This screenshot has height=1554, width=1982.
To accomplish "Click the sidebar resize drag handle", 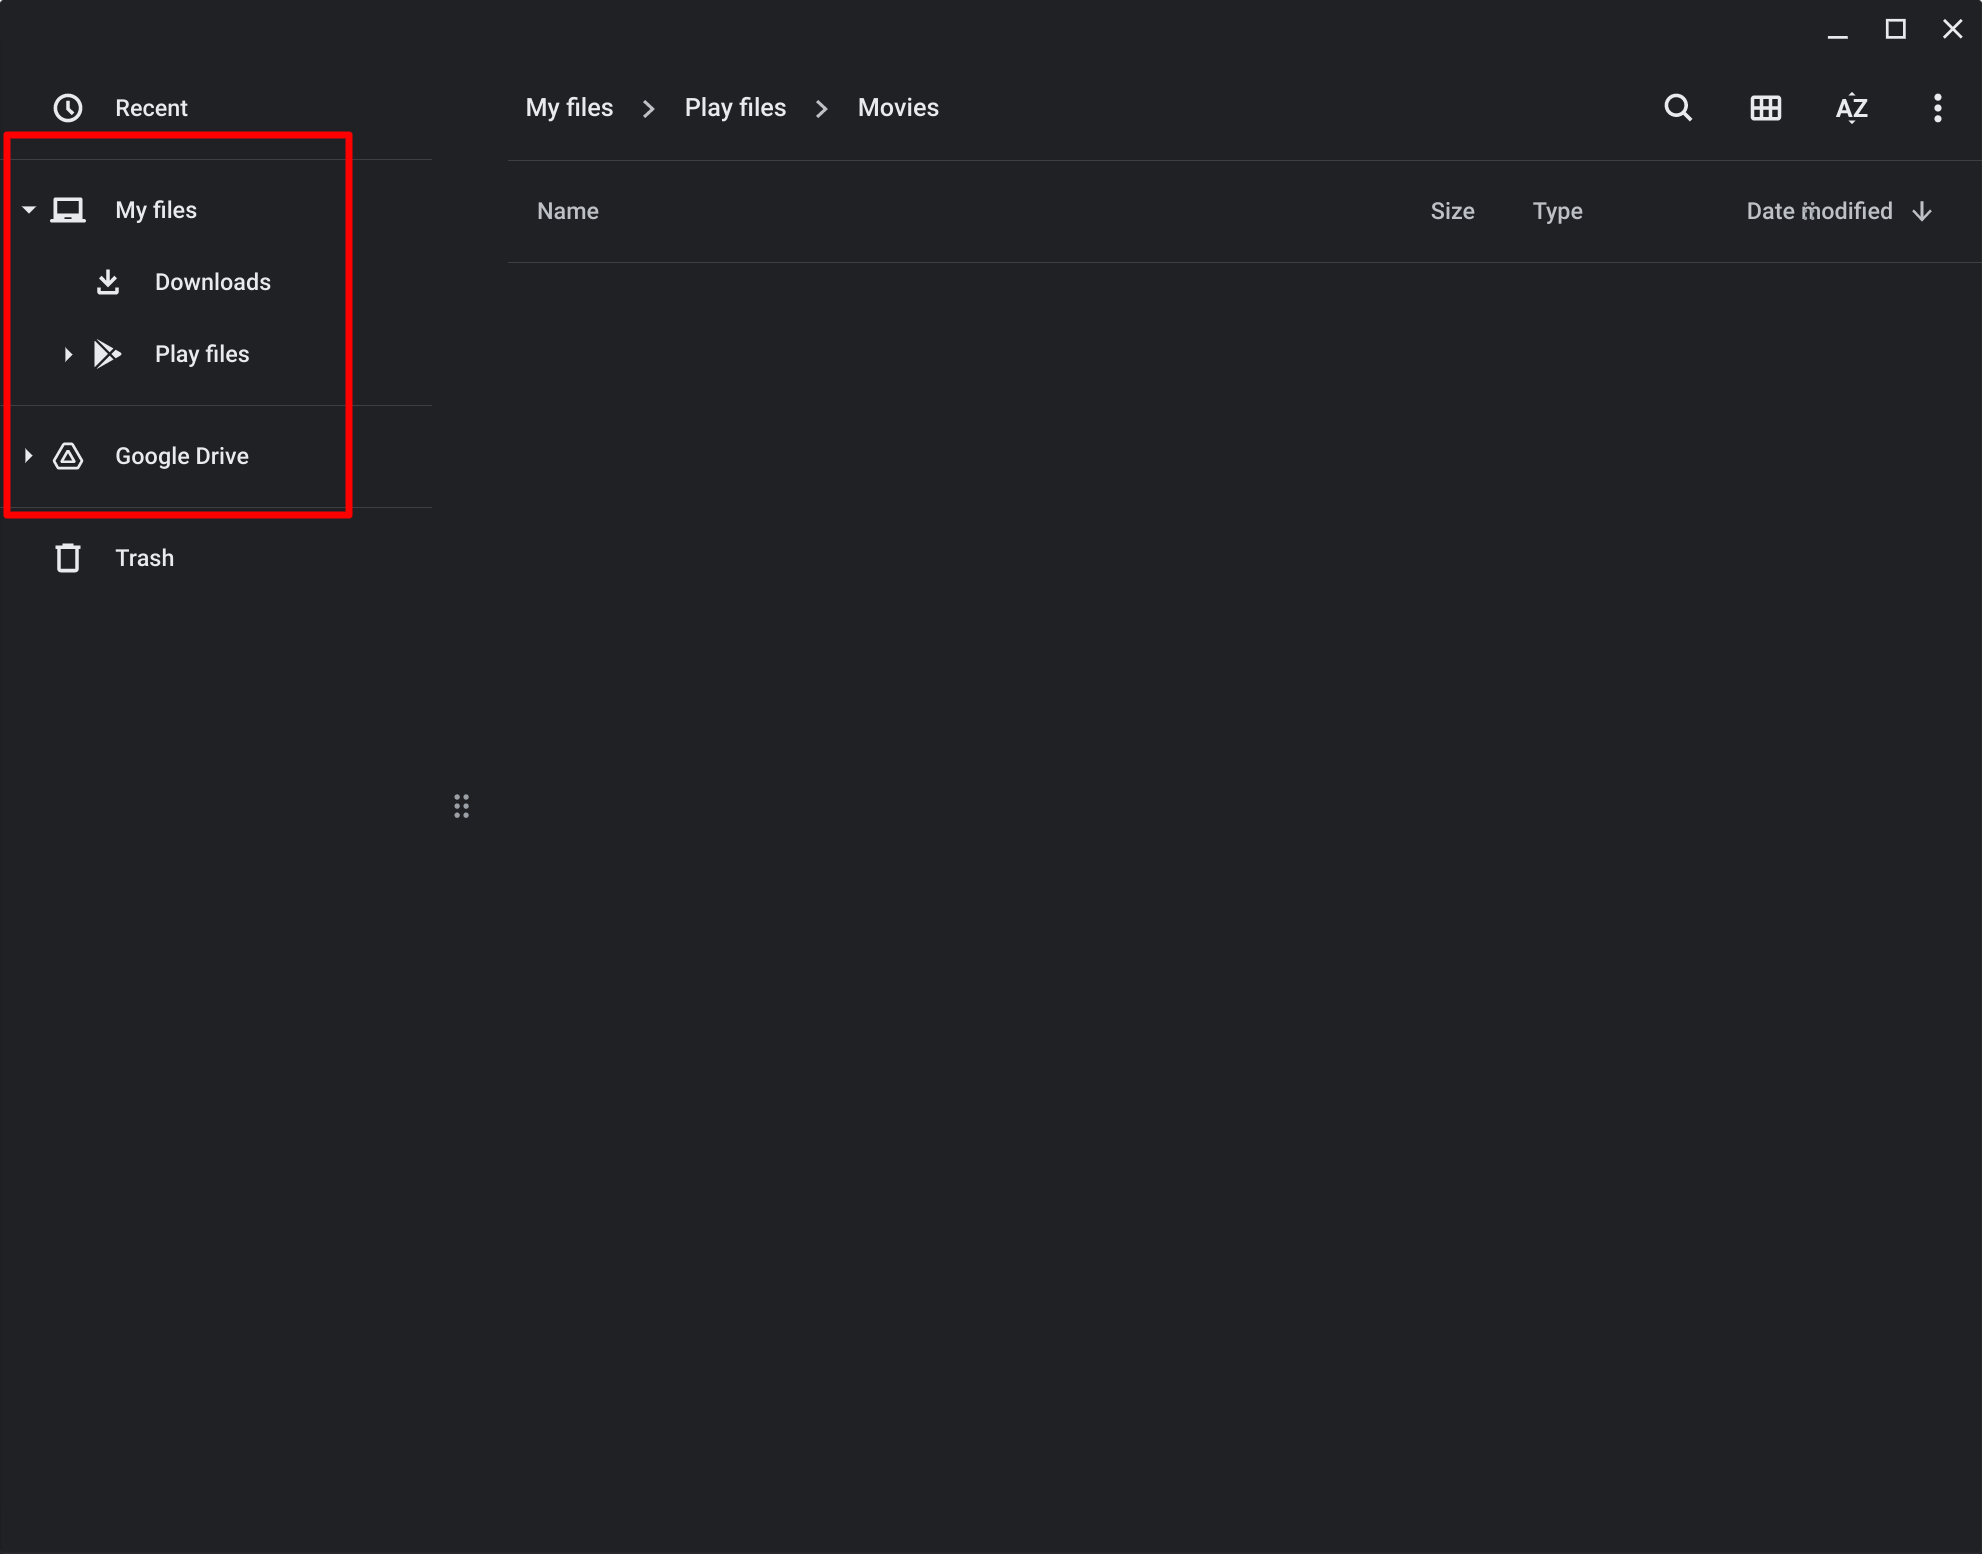I will [461, 806].
